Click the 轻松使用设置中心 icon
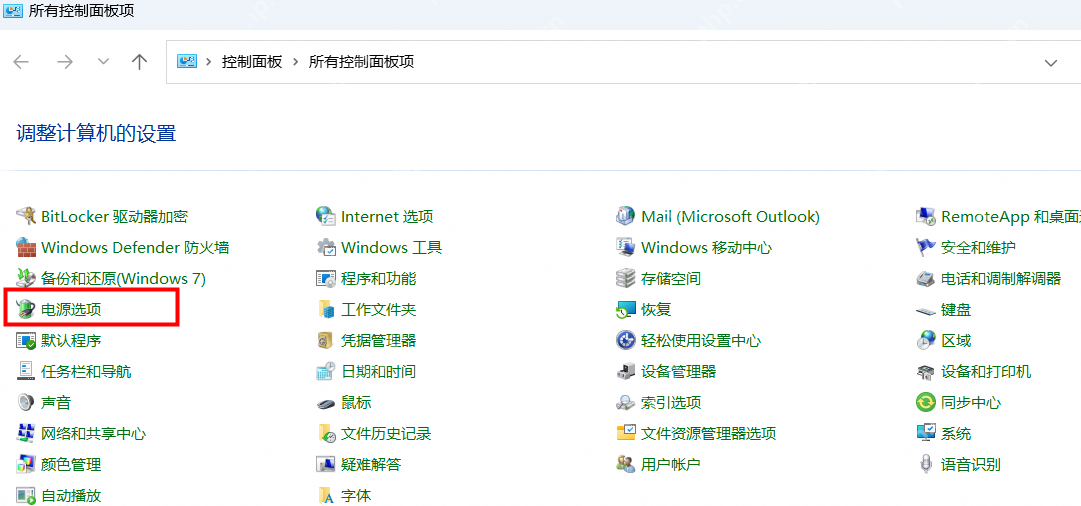The height and width of the screenshot is (506, 1081). [x=625, y=341]
